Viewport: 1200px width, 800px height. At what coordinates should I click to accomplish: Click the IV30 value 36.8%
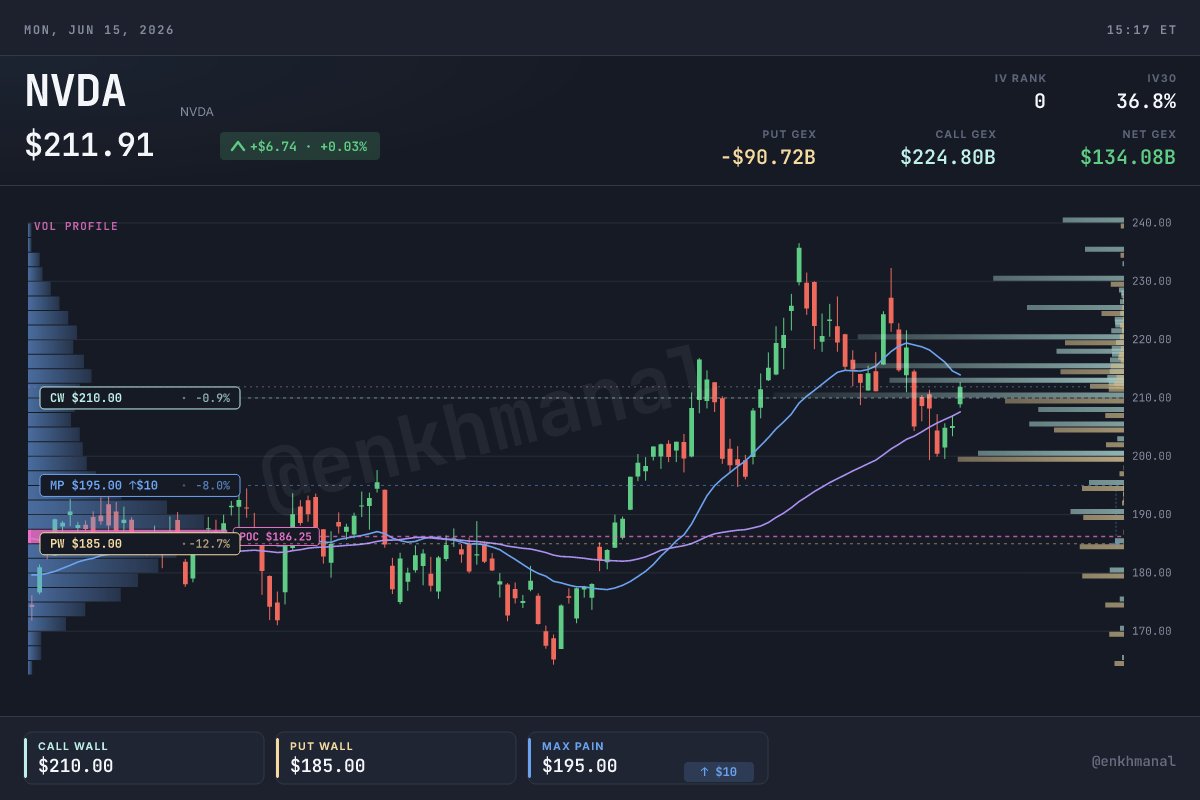[x=1146, y=101]
